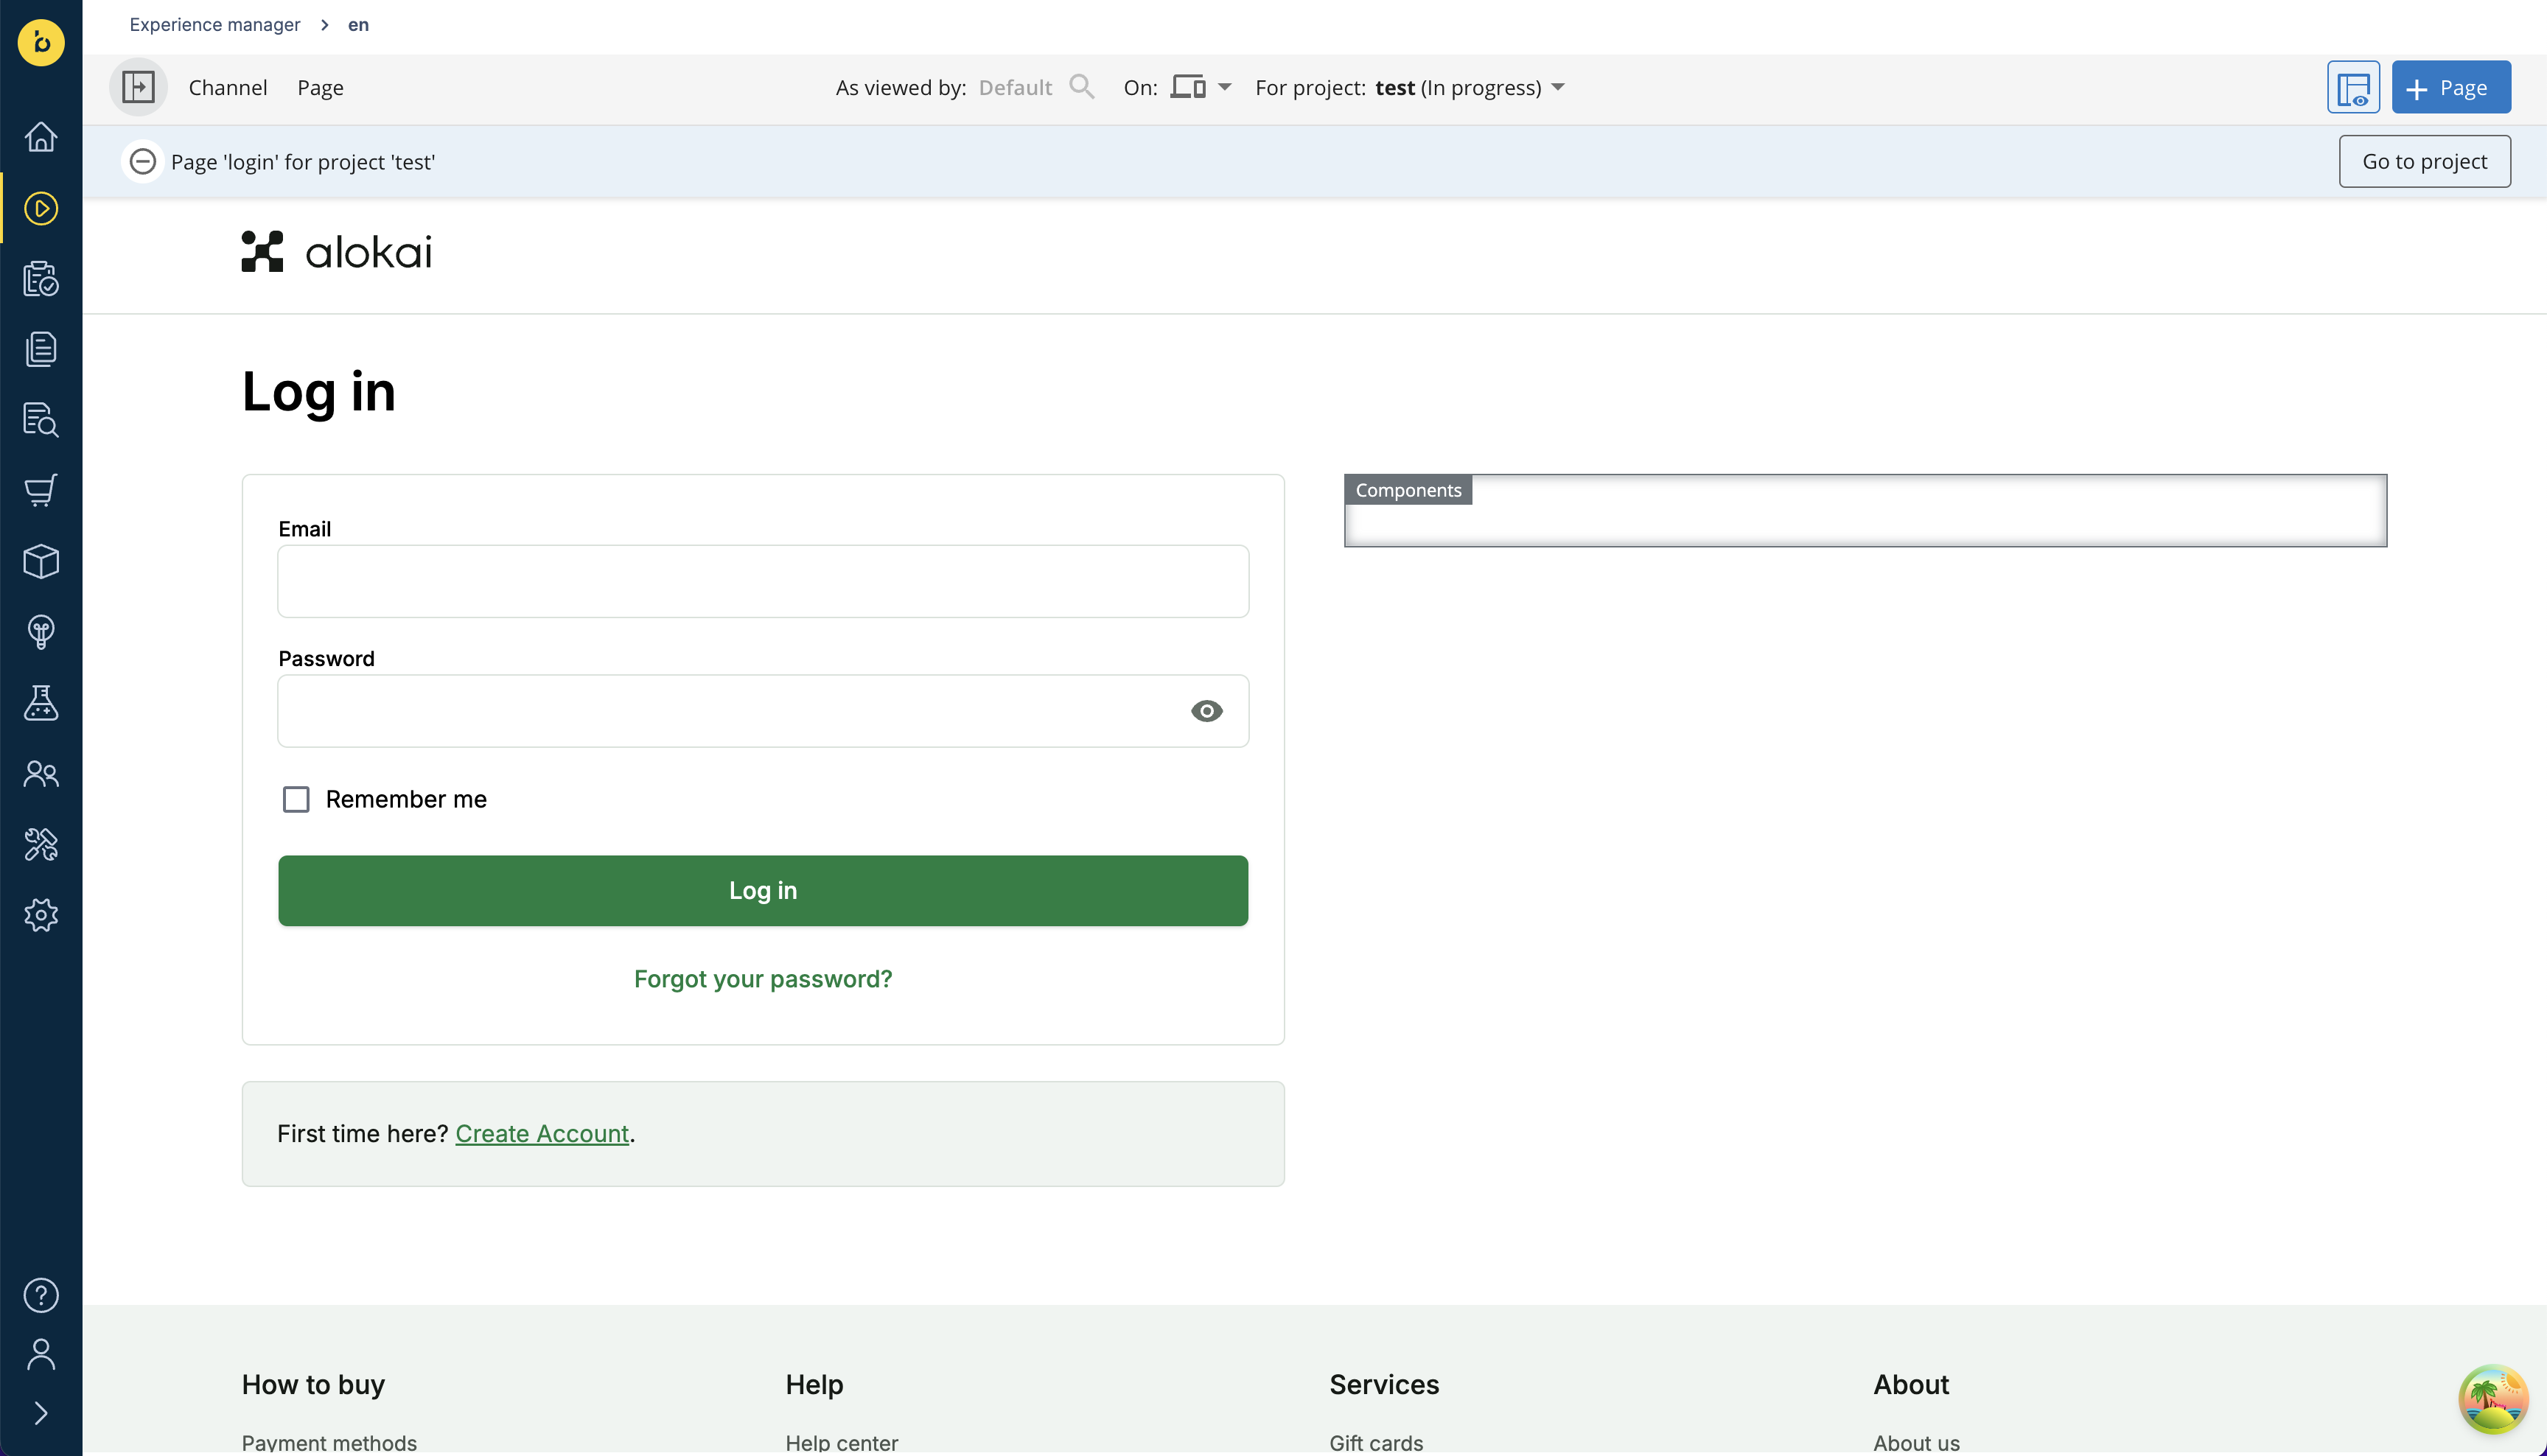2547x1456 pixels.
Task: Click the About us footer link
Action: coord(1916,1442)
